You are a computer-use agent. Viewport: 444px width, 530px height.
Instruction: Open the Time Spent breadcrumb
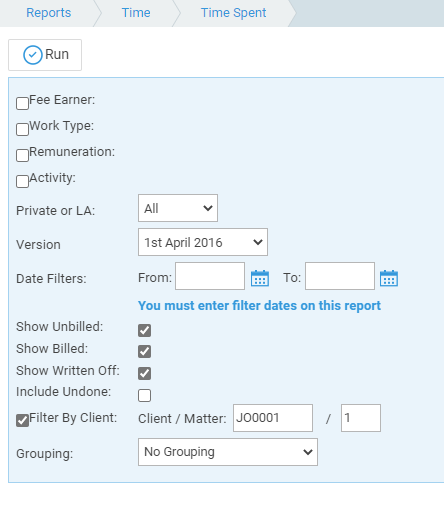233,13
